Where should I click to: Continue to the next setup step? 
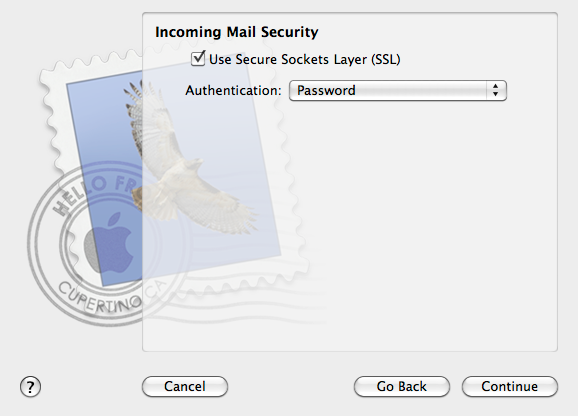tap(510, 387)
